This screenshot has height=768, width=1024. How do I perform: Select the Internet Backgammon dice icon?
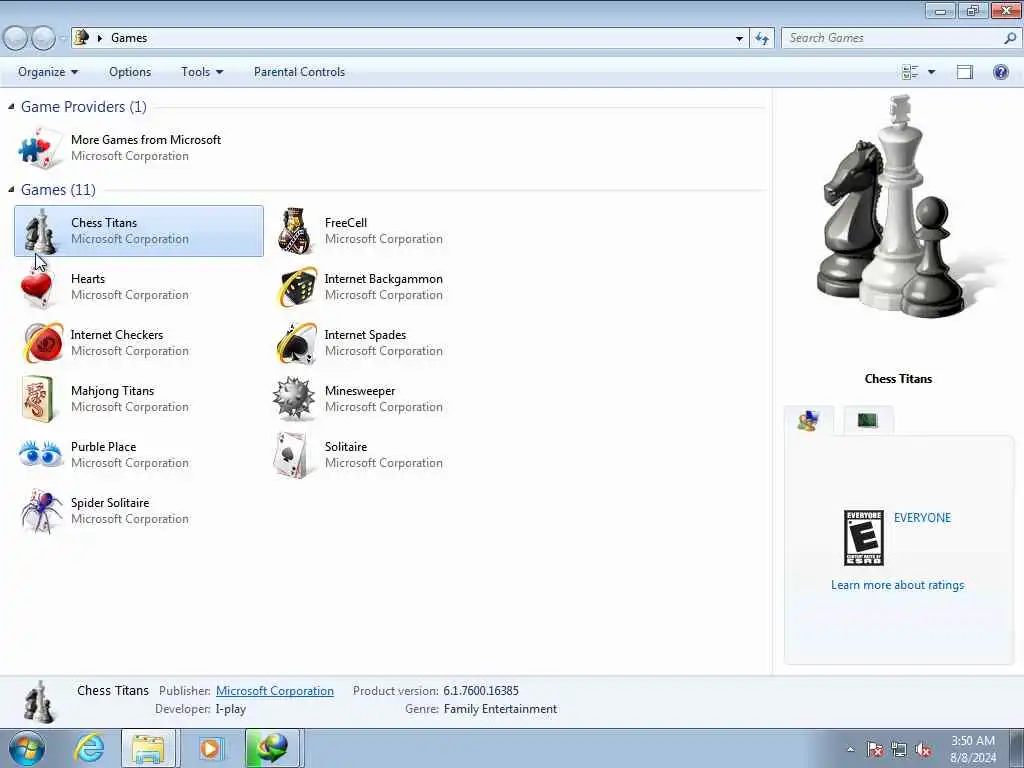click(296, 287)
